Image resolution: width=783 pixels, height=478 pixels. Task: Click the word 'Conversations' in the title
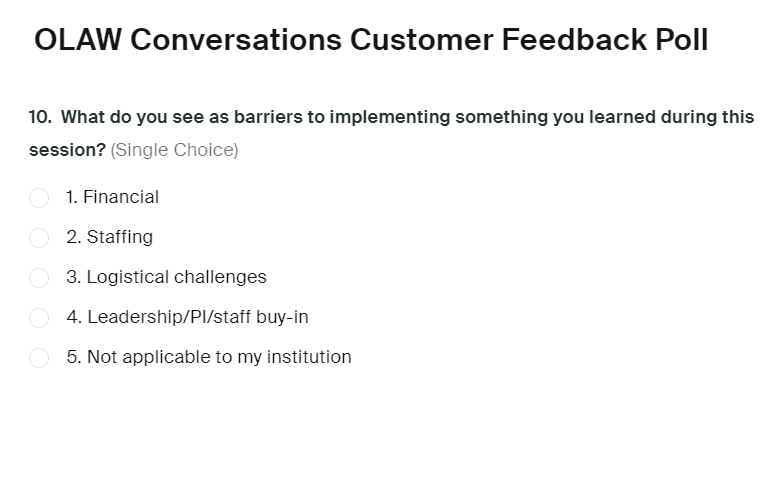click(x=236, y=40)
